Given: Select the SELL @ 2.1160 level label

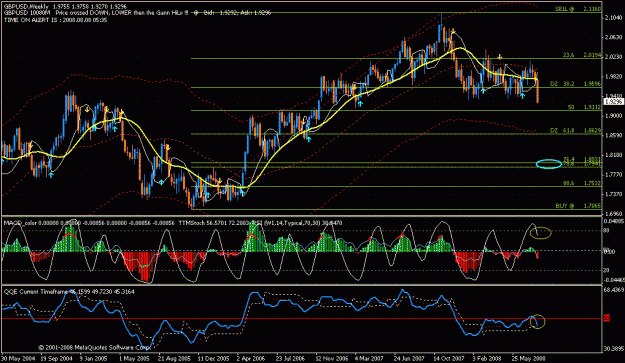Looking at the screenshot, I should [x=578, y=9].
